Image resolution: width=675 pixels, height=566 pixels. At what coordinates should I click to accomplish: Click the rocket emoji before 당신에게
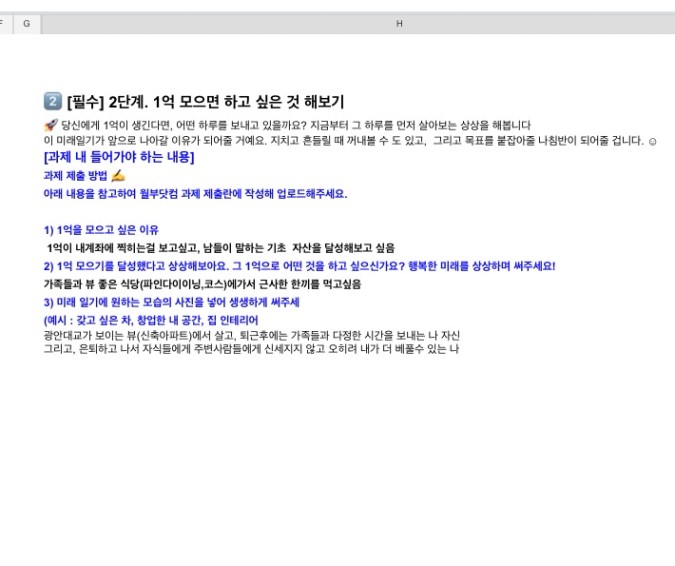click(51, 125)
